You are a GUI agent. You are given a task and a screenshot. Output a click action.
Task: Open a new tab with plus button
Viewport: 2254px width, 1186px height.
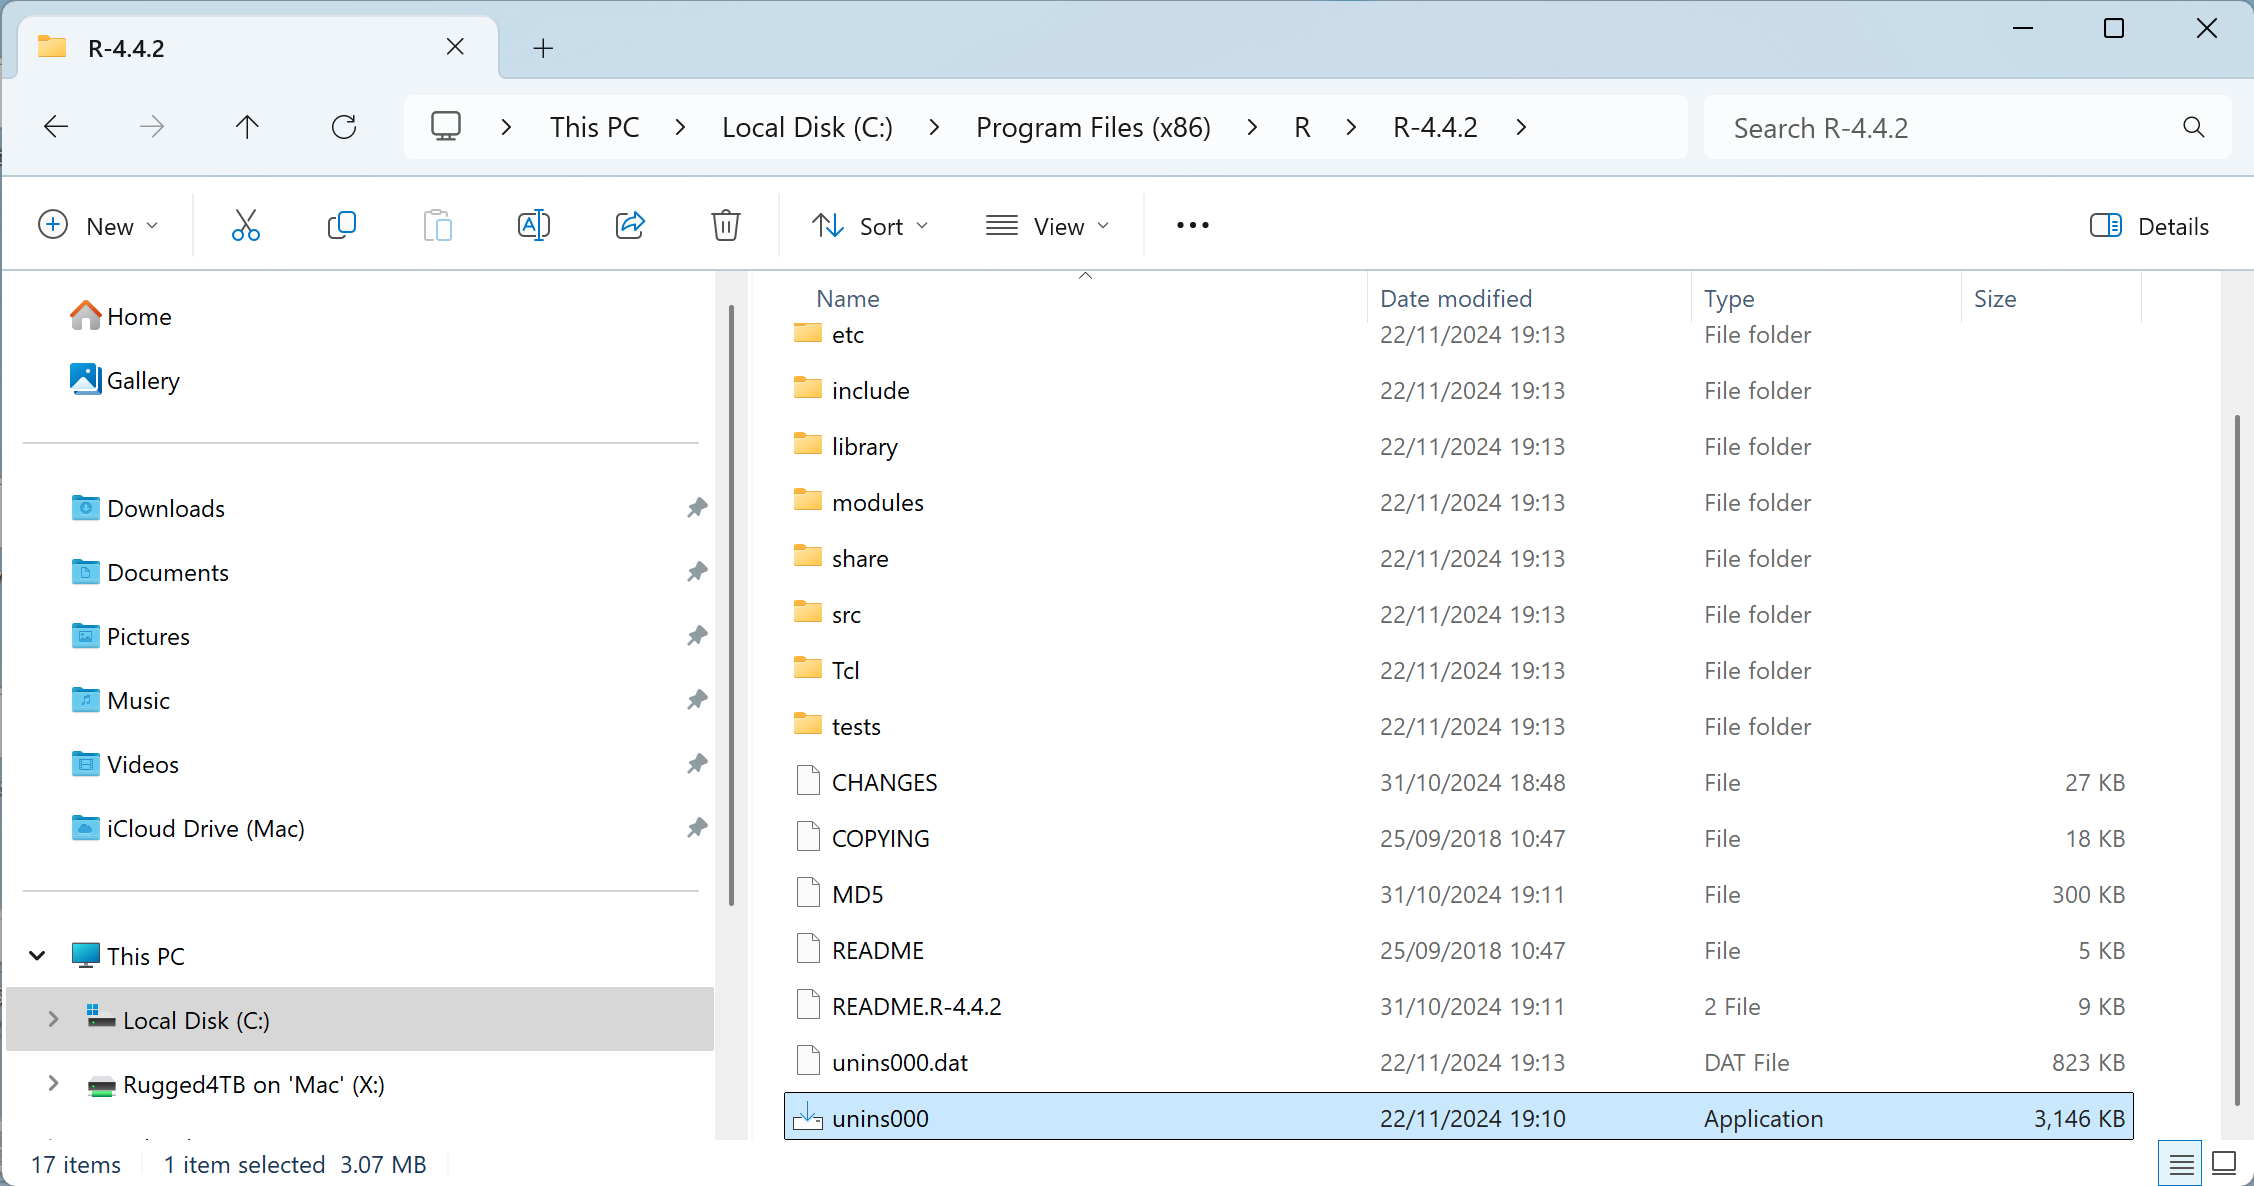543,48
